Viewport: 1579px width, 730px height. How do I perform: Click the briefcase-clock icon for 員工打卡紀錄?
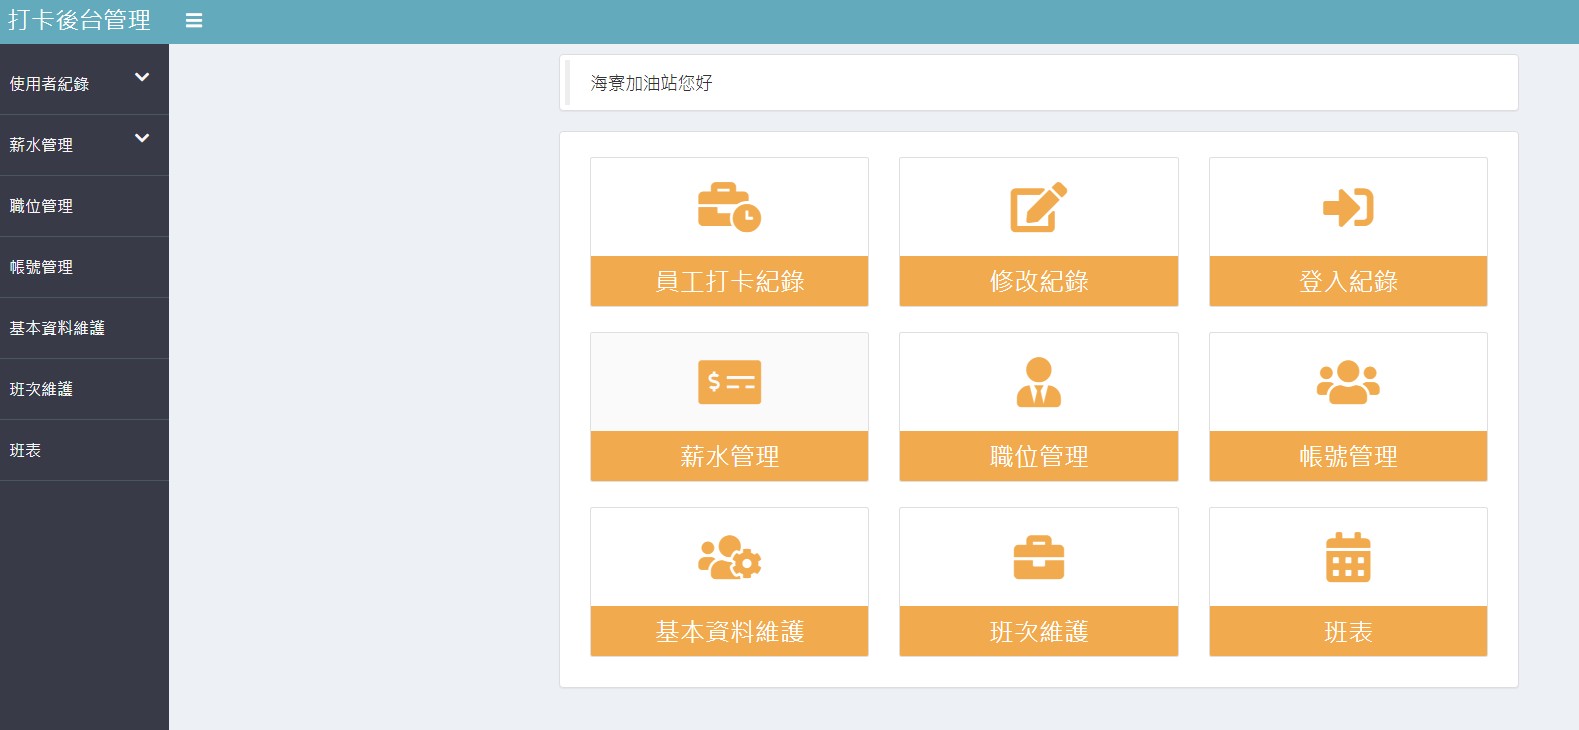tap(729, 207)
